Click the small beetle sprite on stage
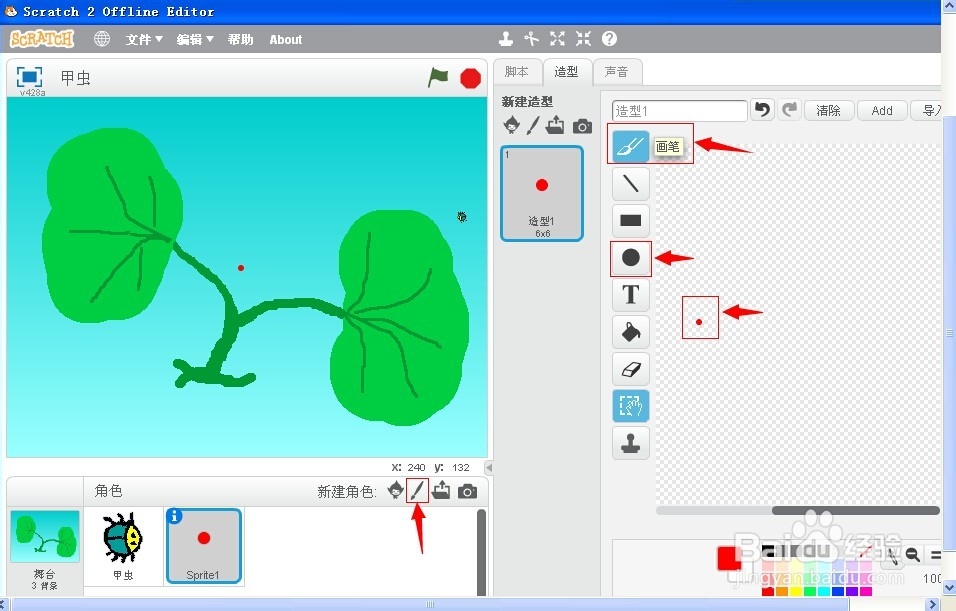 [x=462, y=216]
